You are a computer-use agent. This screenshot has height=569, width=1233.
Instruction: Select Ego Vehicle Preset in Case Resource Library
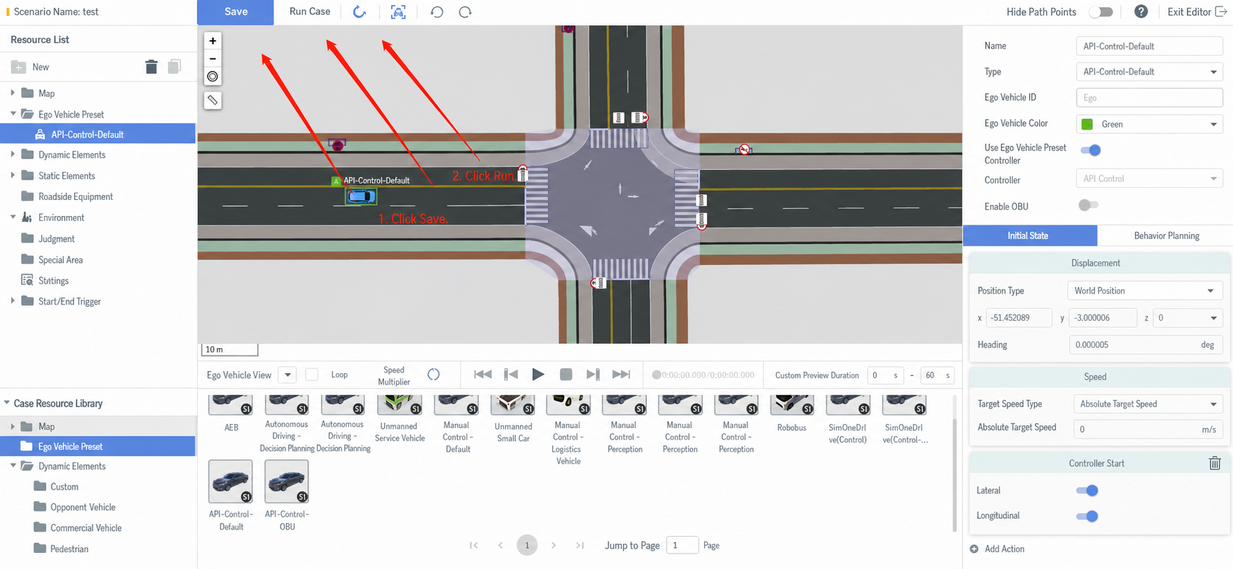coord(98,447)
